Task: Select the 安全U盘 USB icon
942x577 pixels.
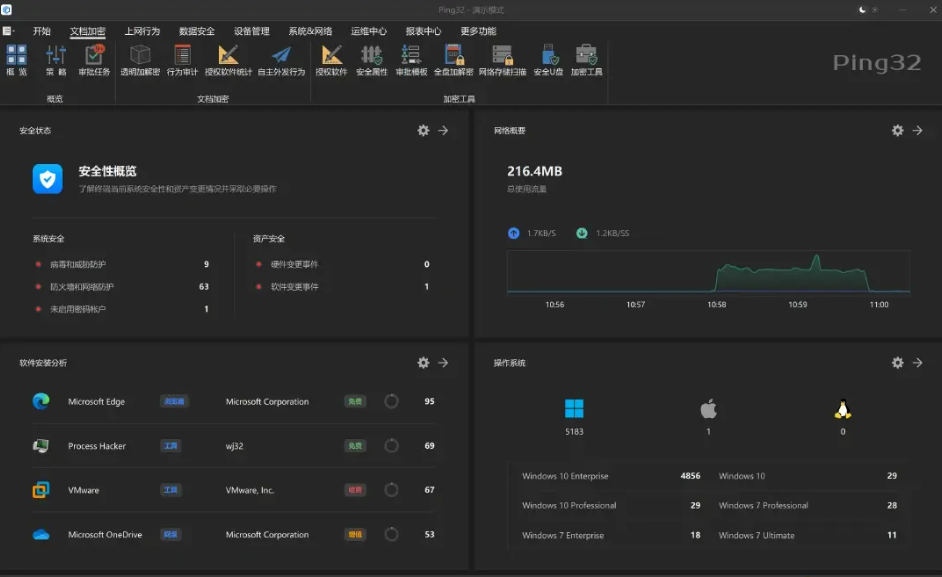Action: pos(549,55)
